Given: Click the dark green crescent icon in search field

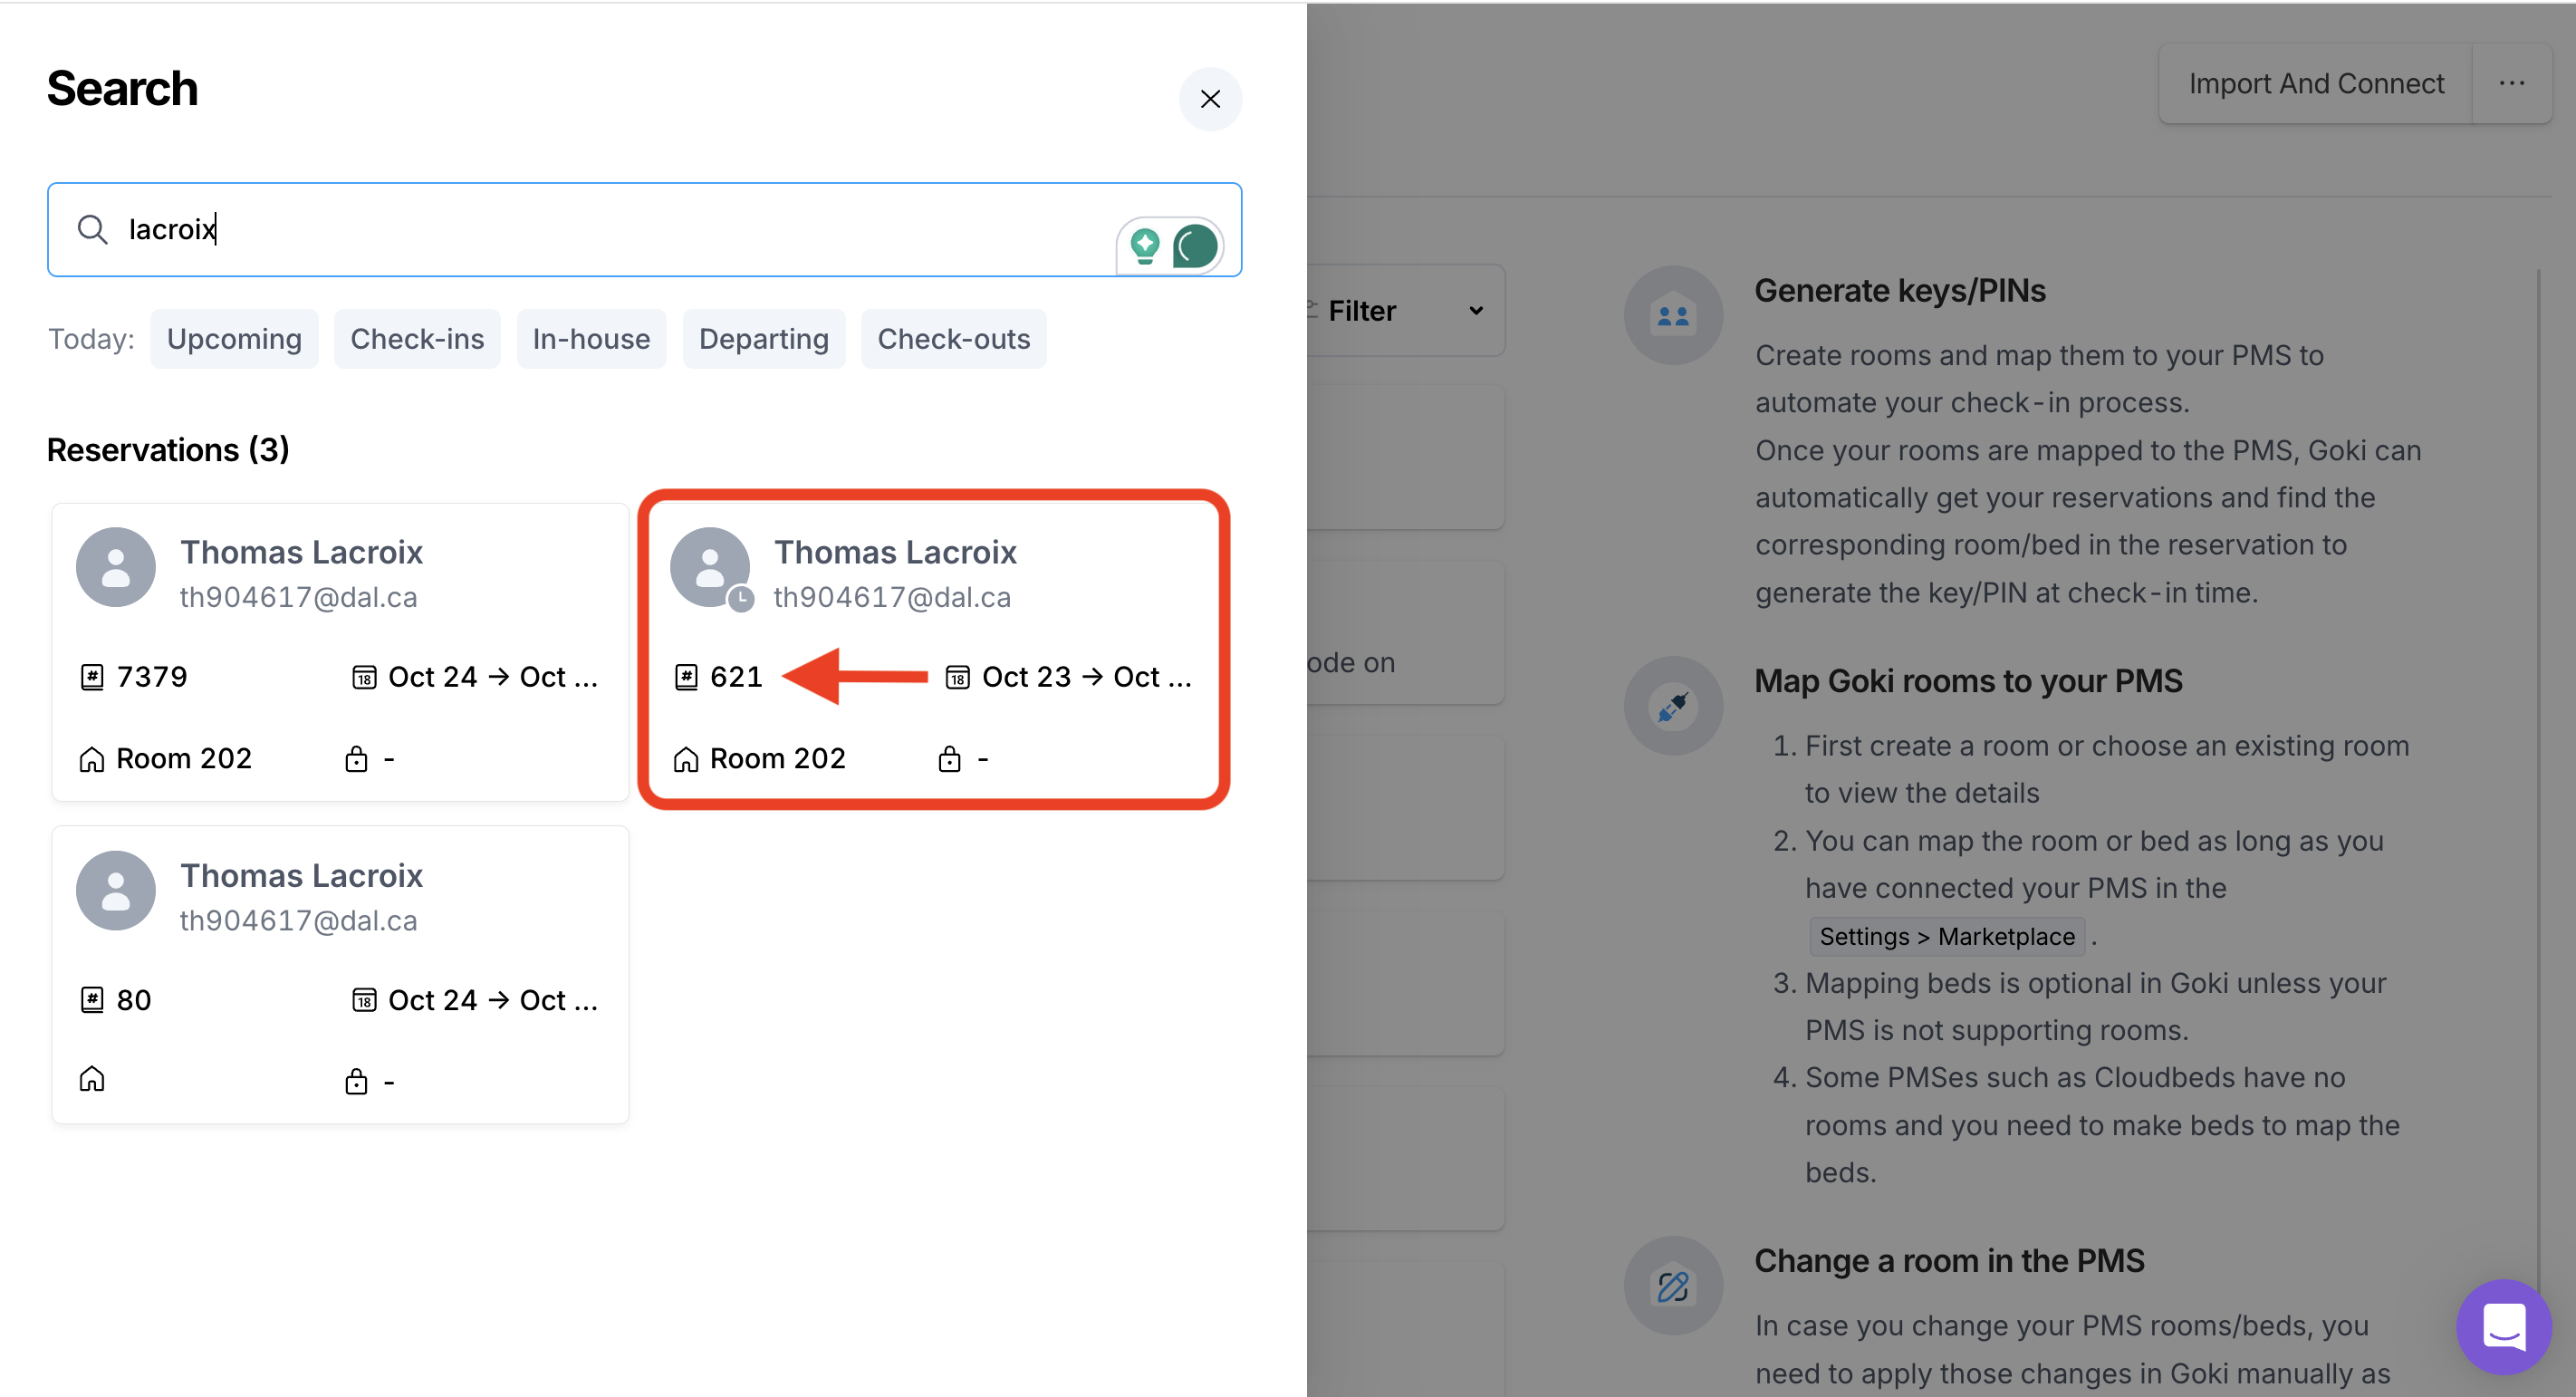Looking at the screenshot, I should 1195,246.
